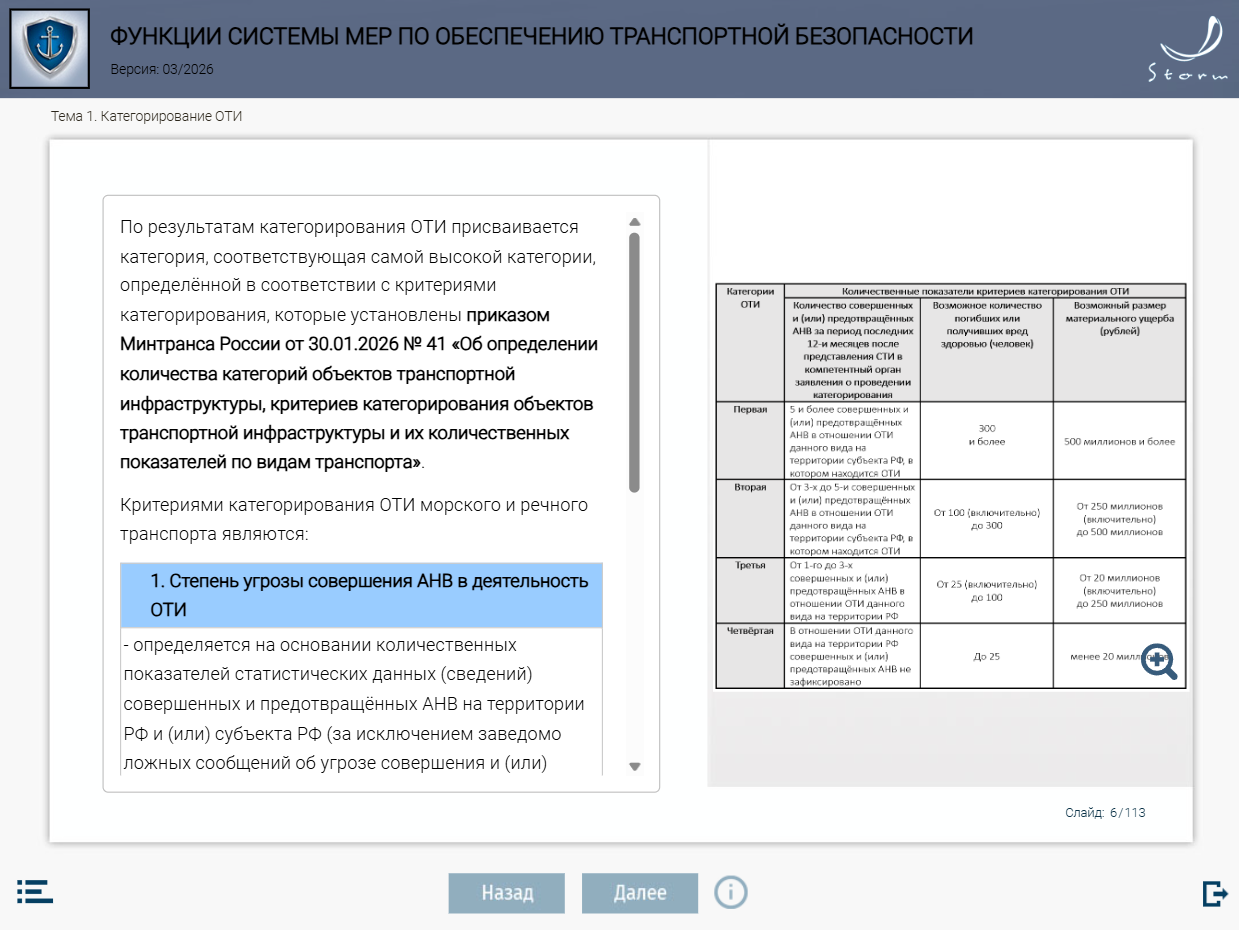The height and width of the screenshot is (930, 1239).
Task: Click the anchor shield course logo
Action: point(49,49)
